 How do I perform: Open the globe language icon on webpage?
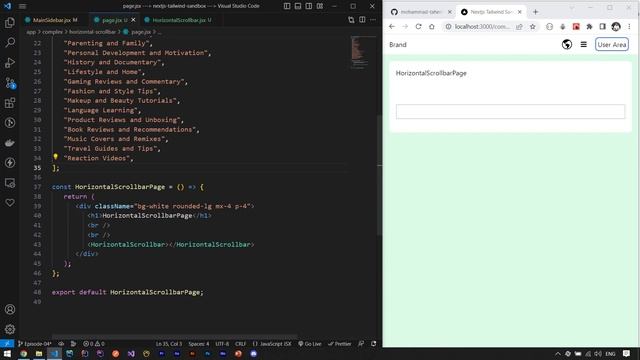click(x=567, y=44)
